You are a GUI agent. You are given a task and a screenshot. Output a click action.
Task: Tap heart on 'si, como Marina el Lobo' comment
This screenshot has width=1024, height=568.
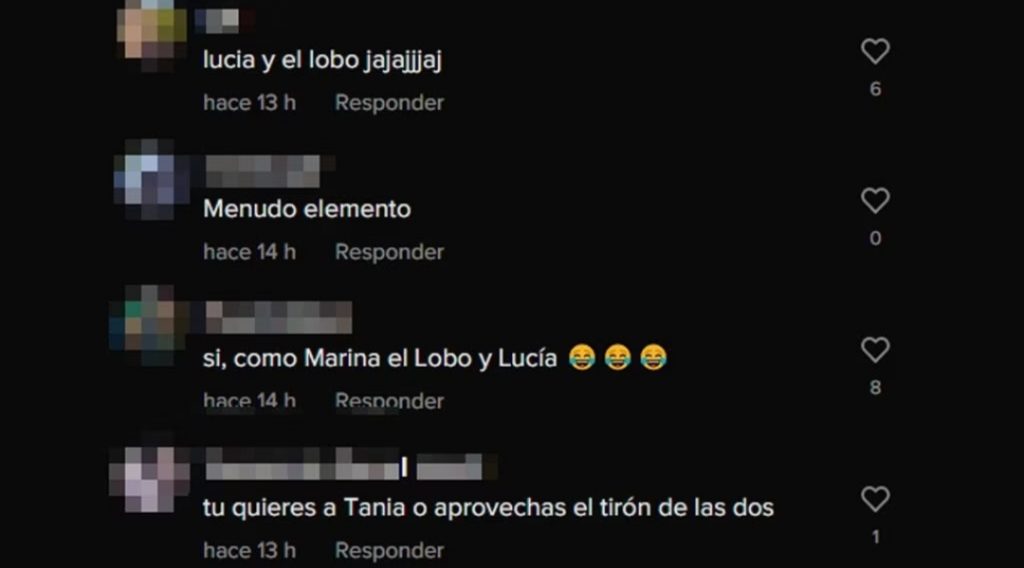875,350
